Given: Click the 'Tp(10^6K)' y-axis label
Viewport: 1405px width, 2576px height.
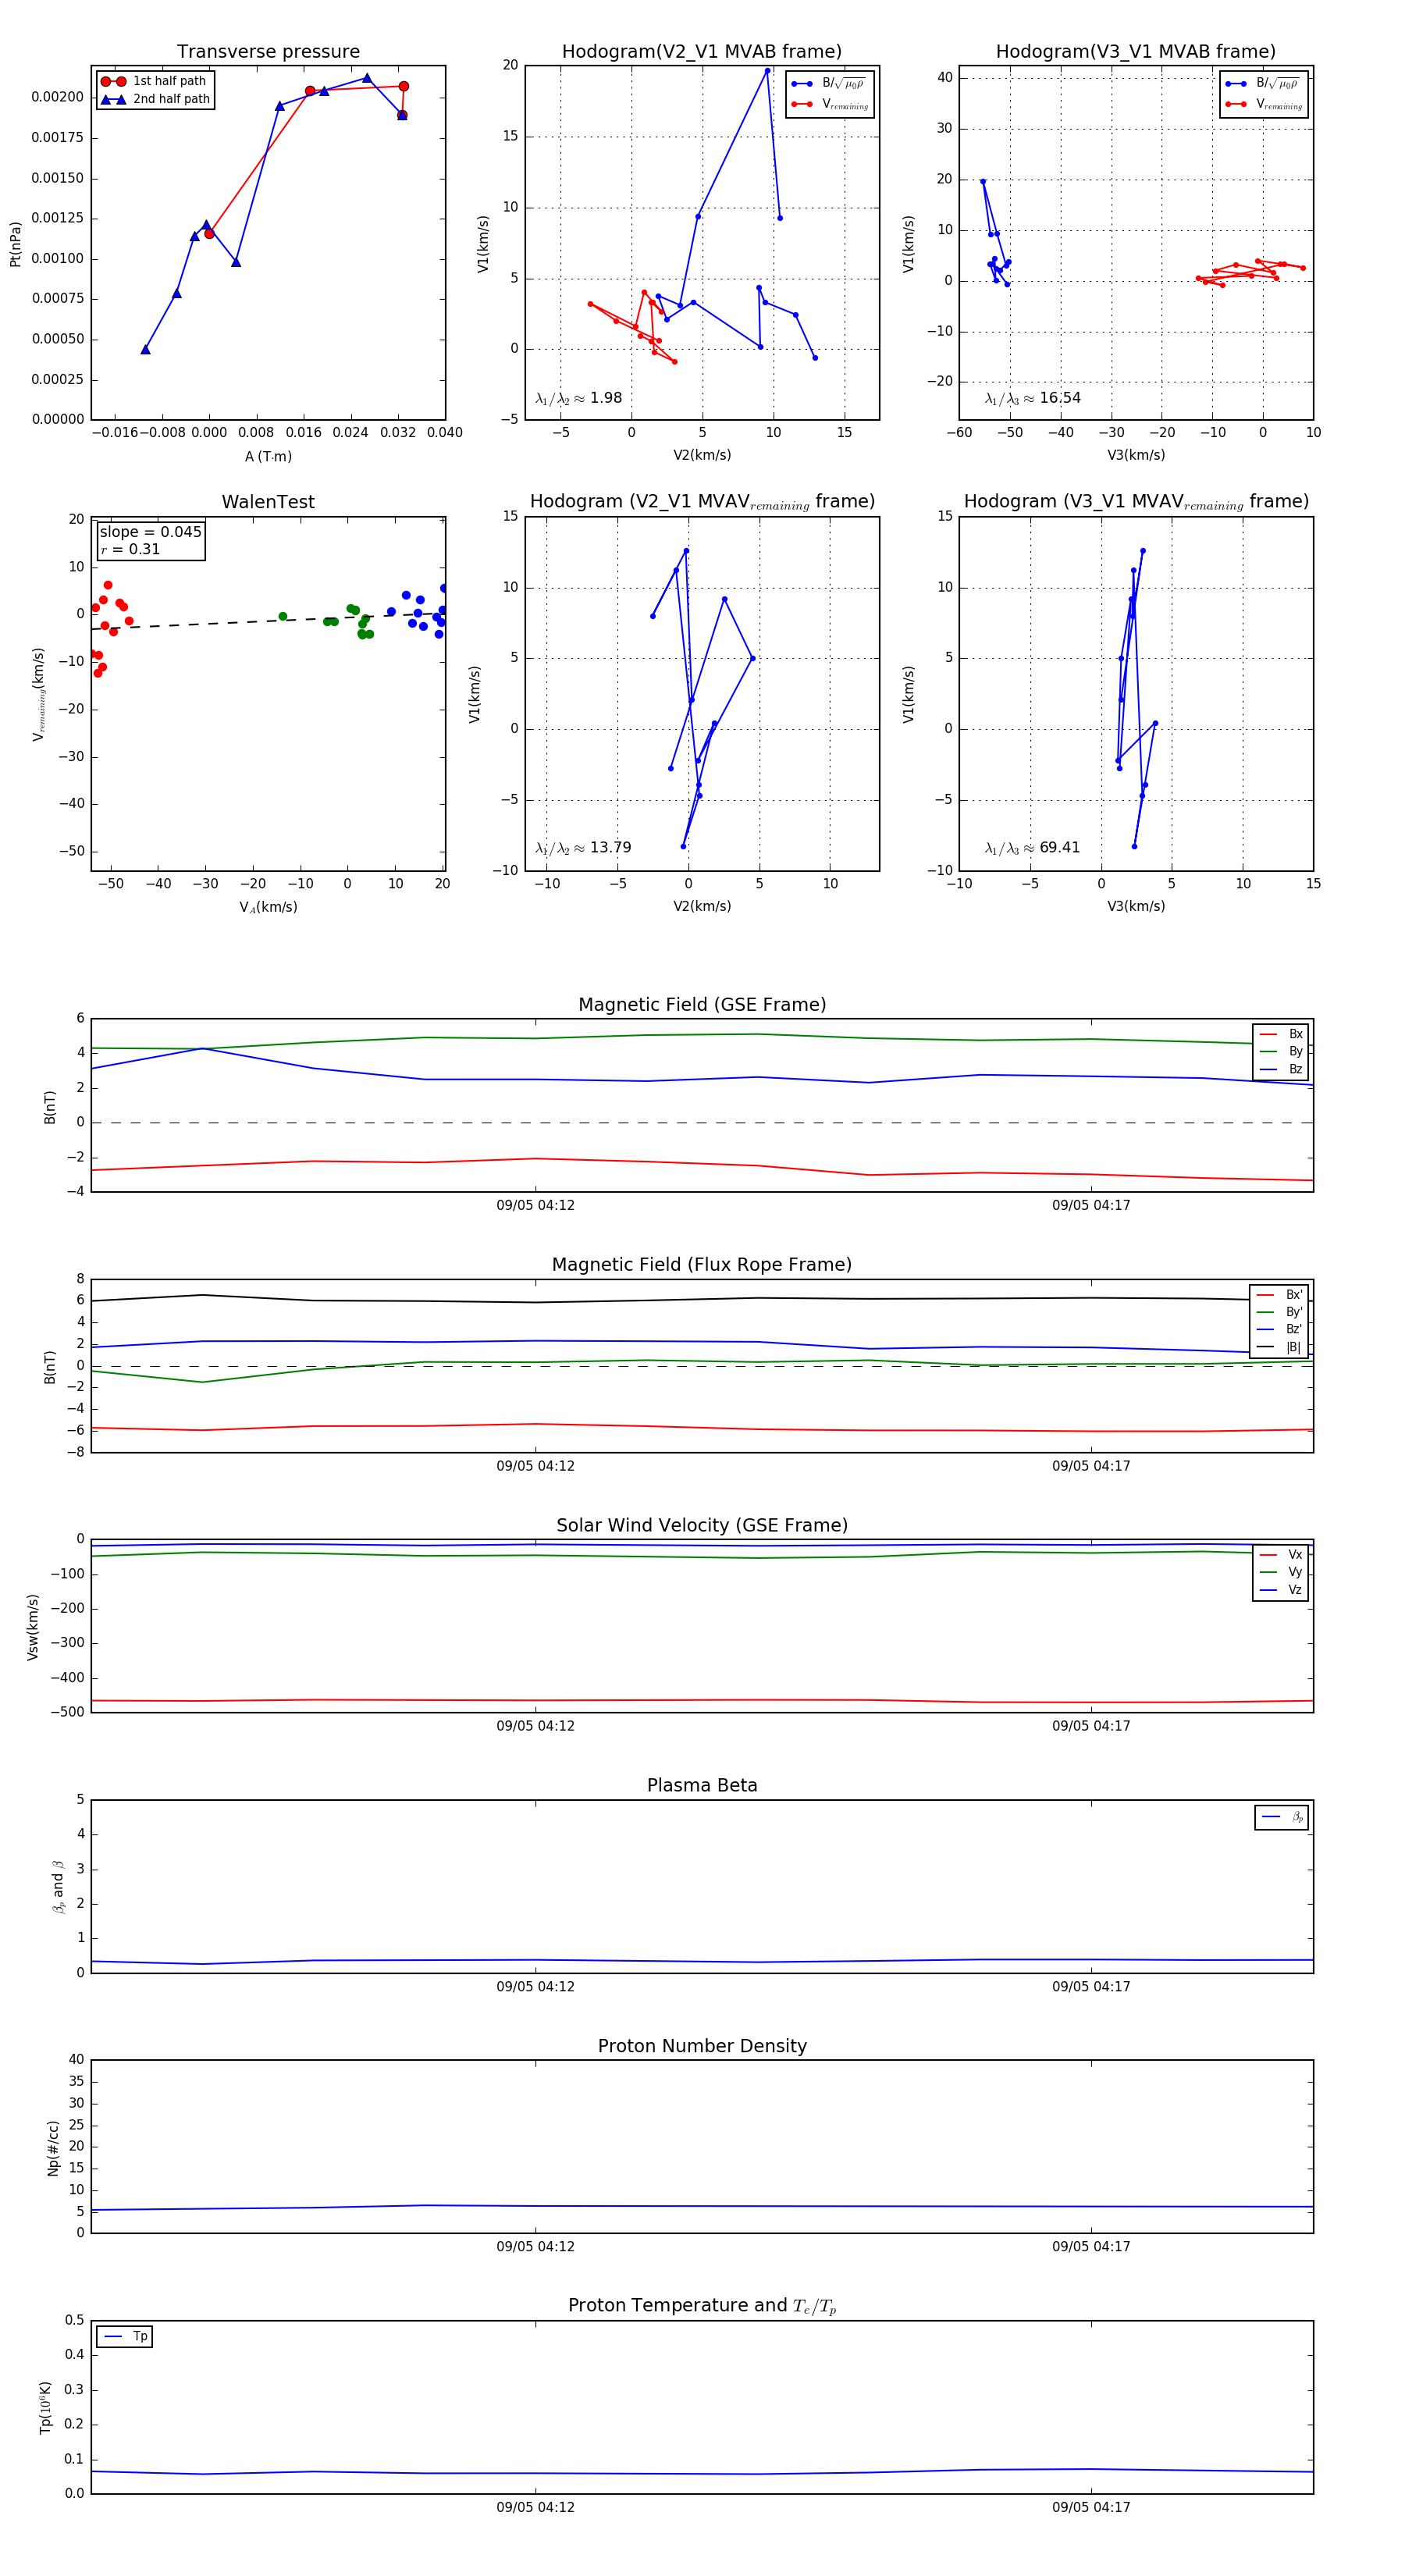Looking at the screenshot, I should pos(46,2407).
